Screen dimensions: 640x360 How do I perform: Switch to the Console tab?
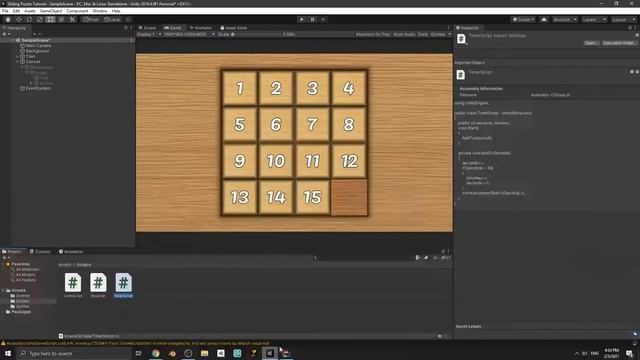coord(40,251)
